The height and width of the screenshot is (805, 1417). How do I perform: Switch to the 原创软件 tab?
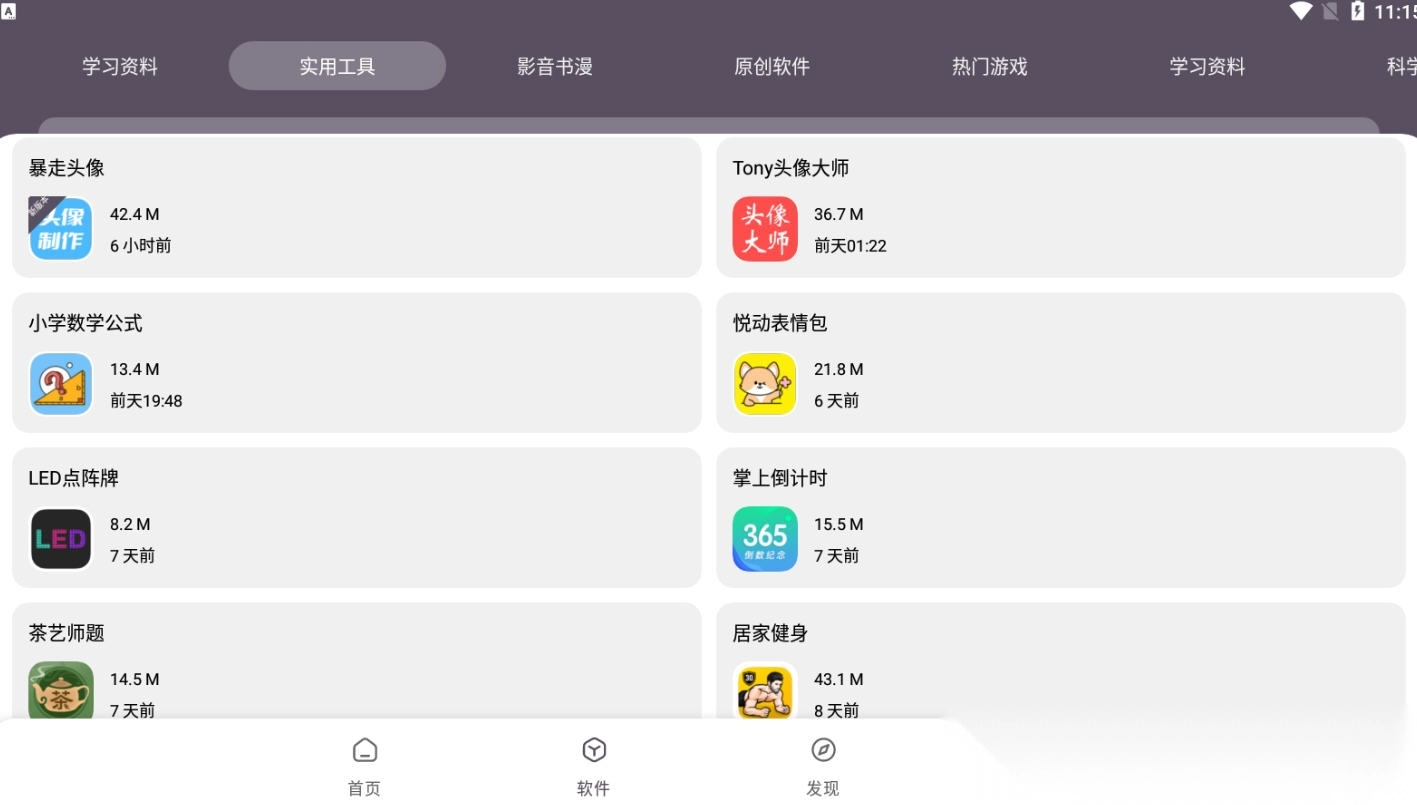coord(772,67)
